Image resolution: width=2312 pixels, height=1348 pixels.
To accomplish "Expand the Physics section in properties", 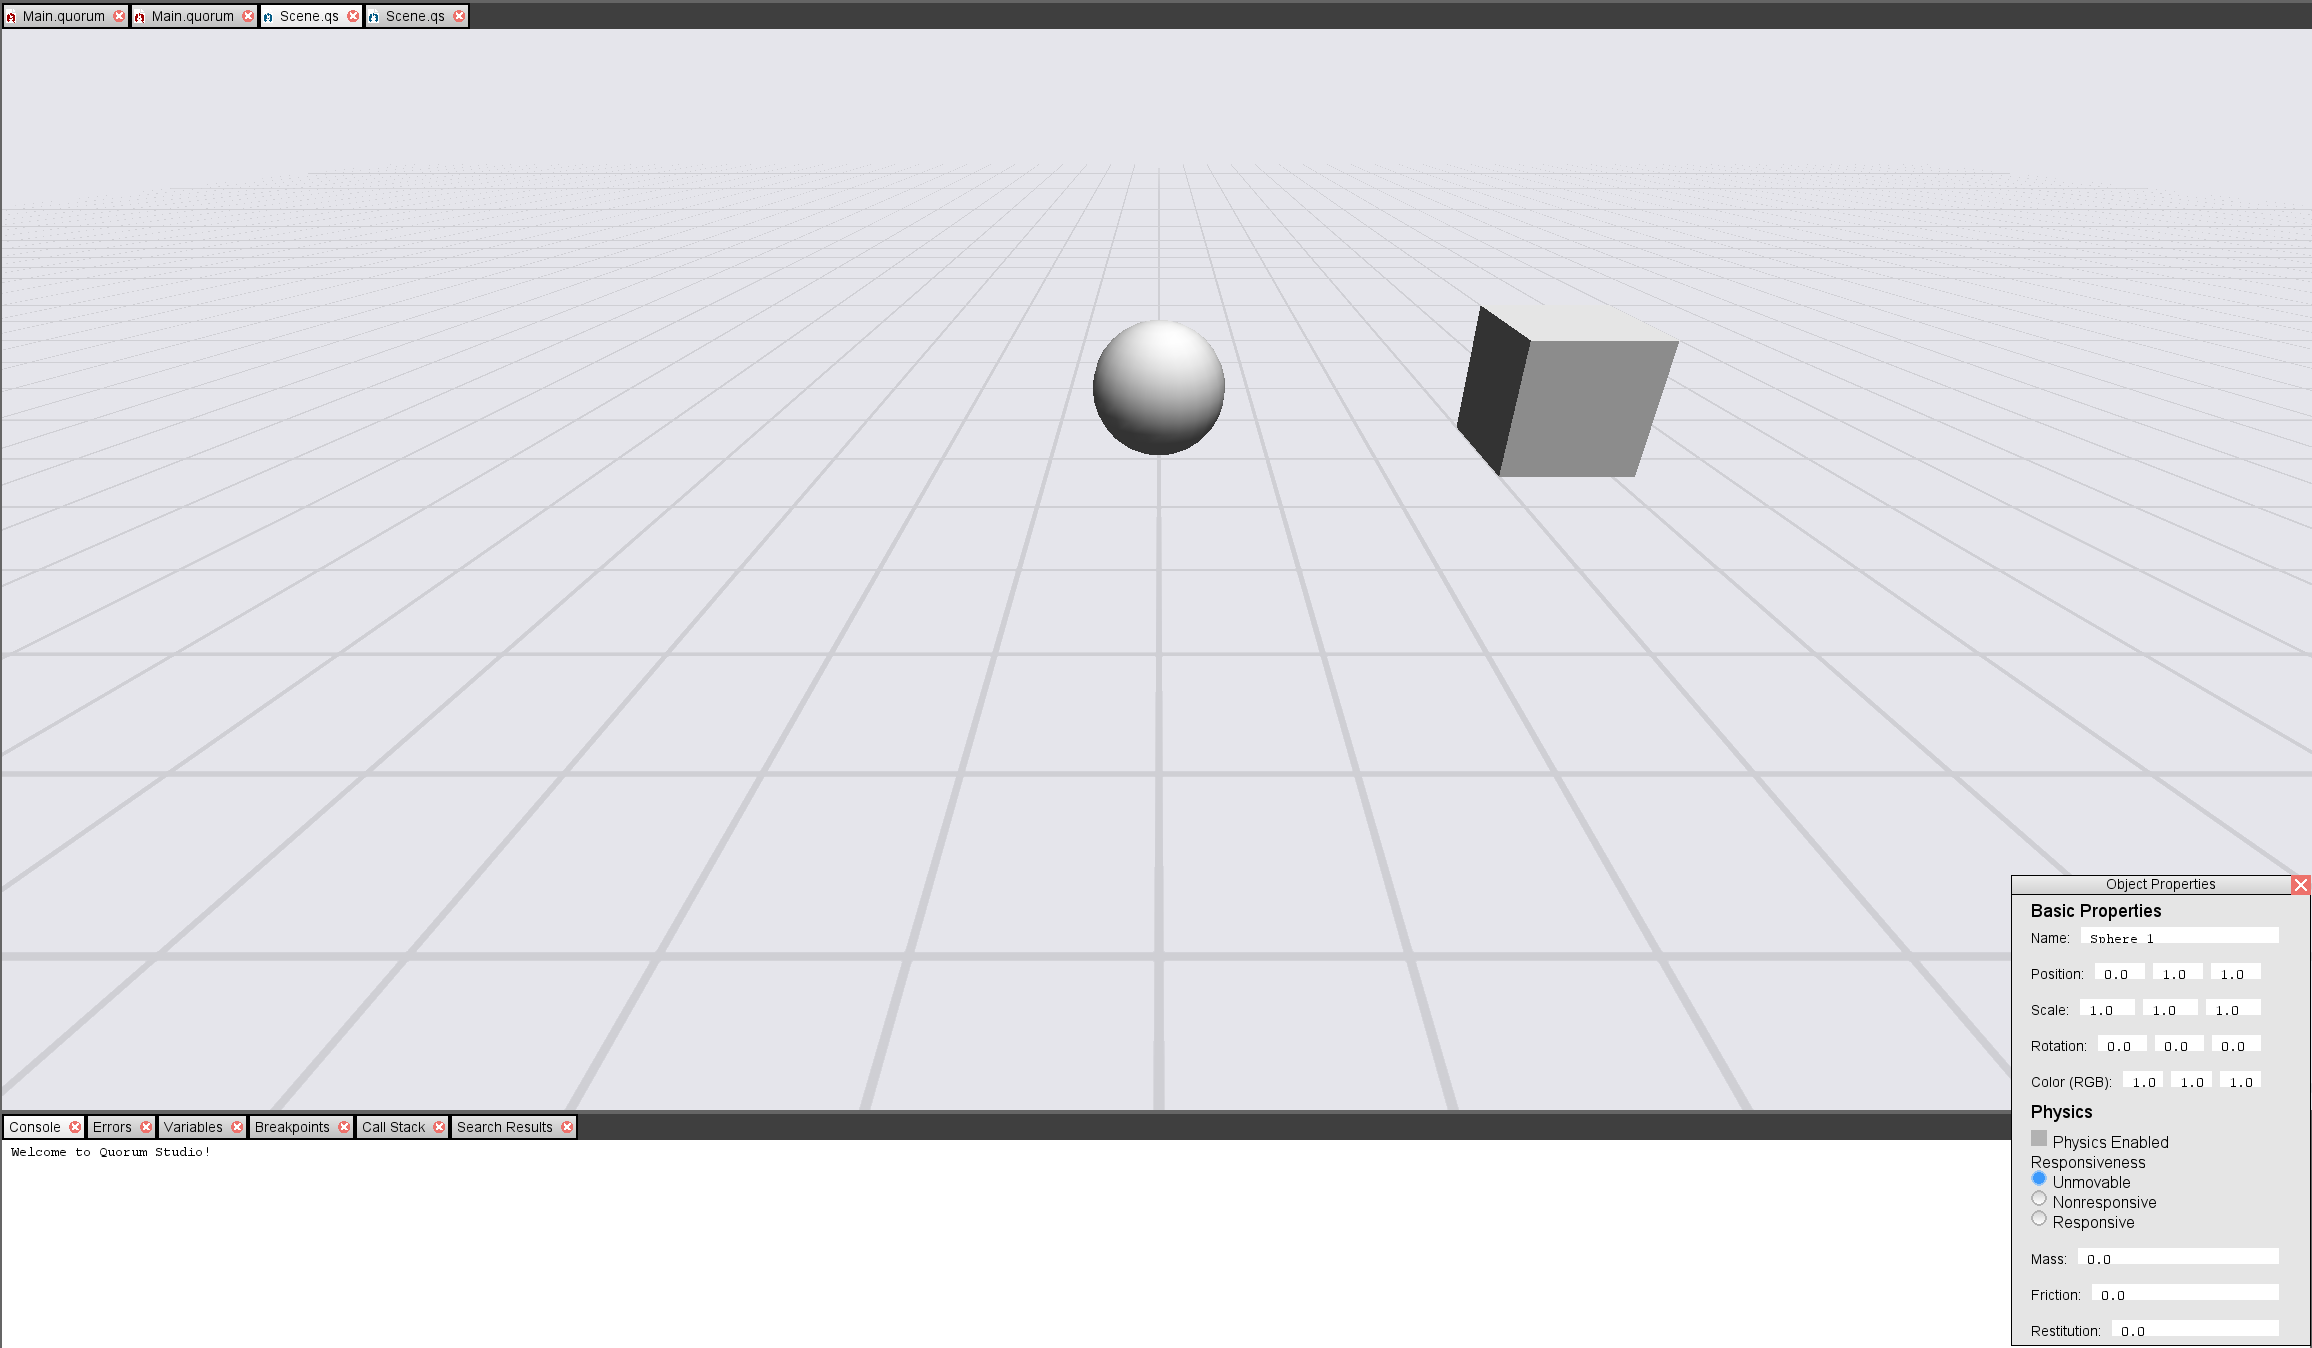I will tap(2058, 1110).
